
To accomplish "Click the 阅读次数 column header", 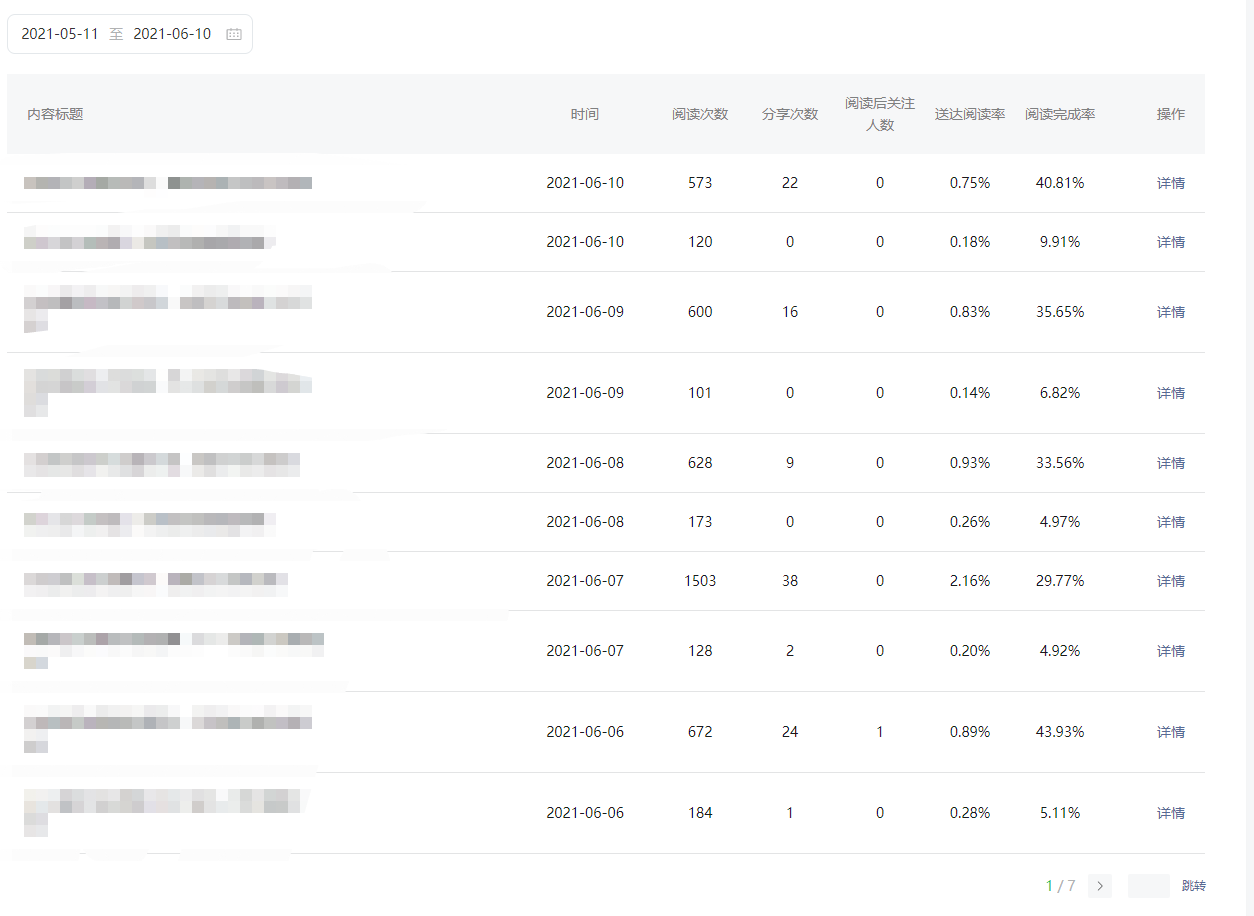I will point(700,114).
